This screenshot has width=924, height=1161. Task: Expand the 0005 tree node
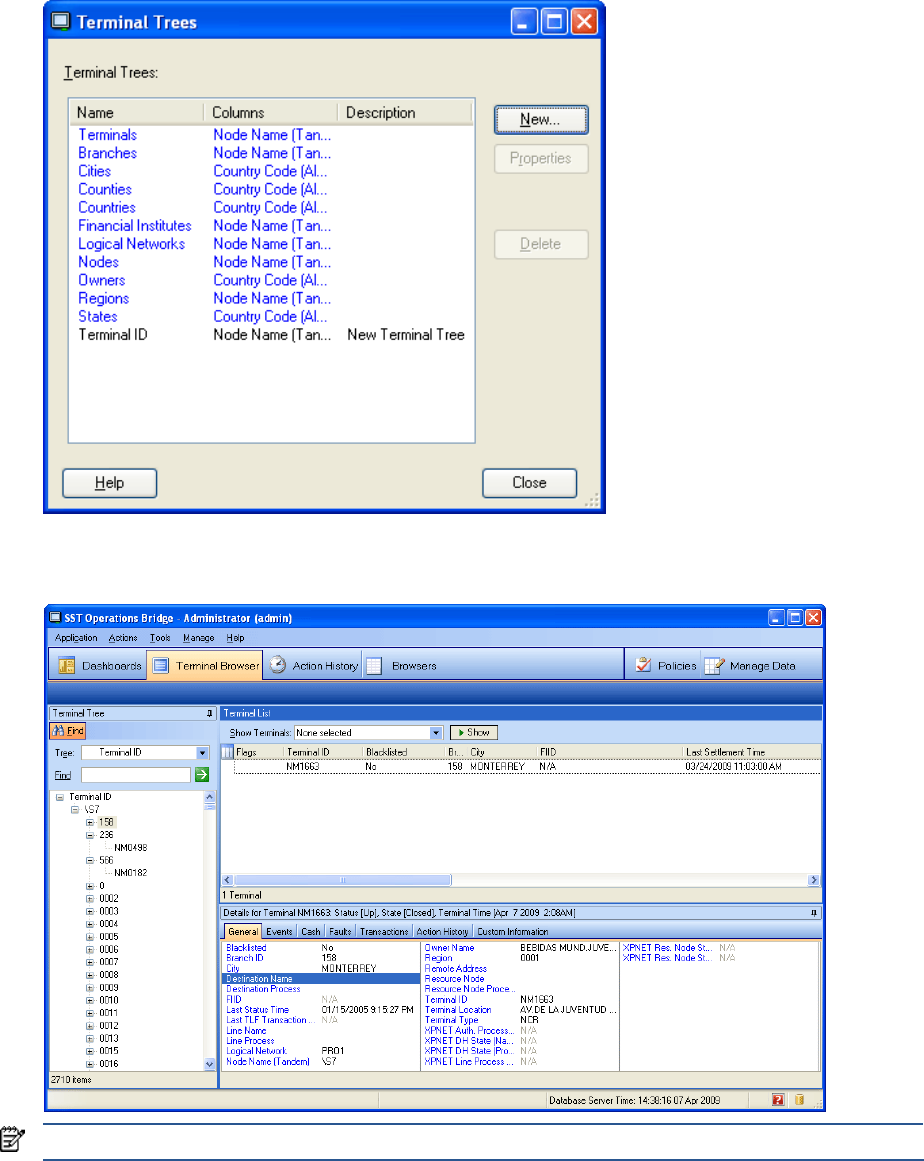click(x=90, y=937)
